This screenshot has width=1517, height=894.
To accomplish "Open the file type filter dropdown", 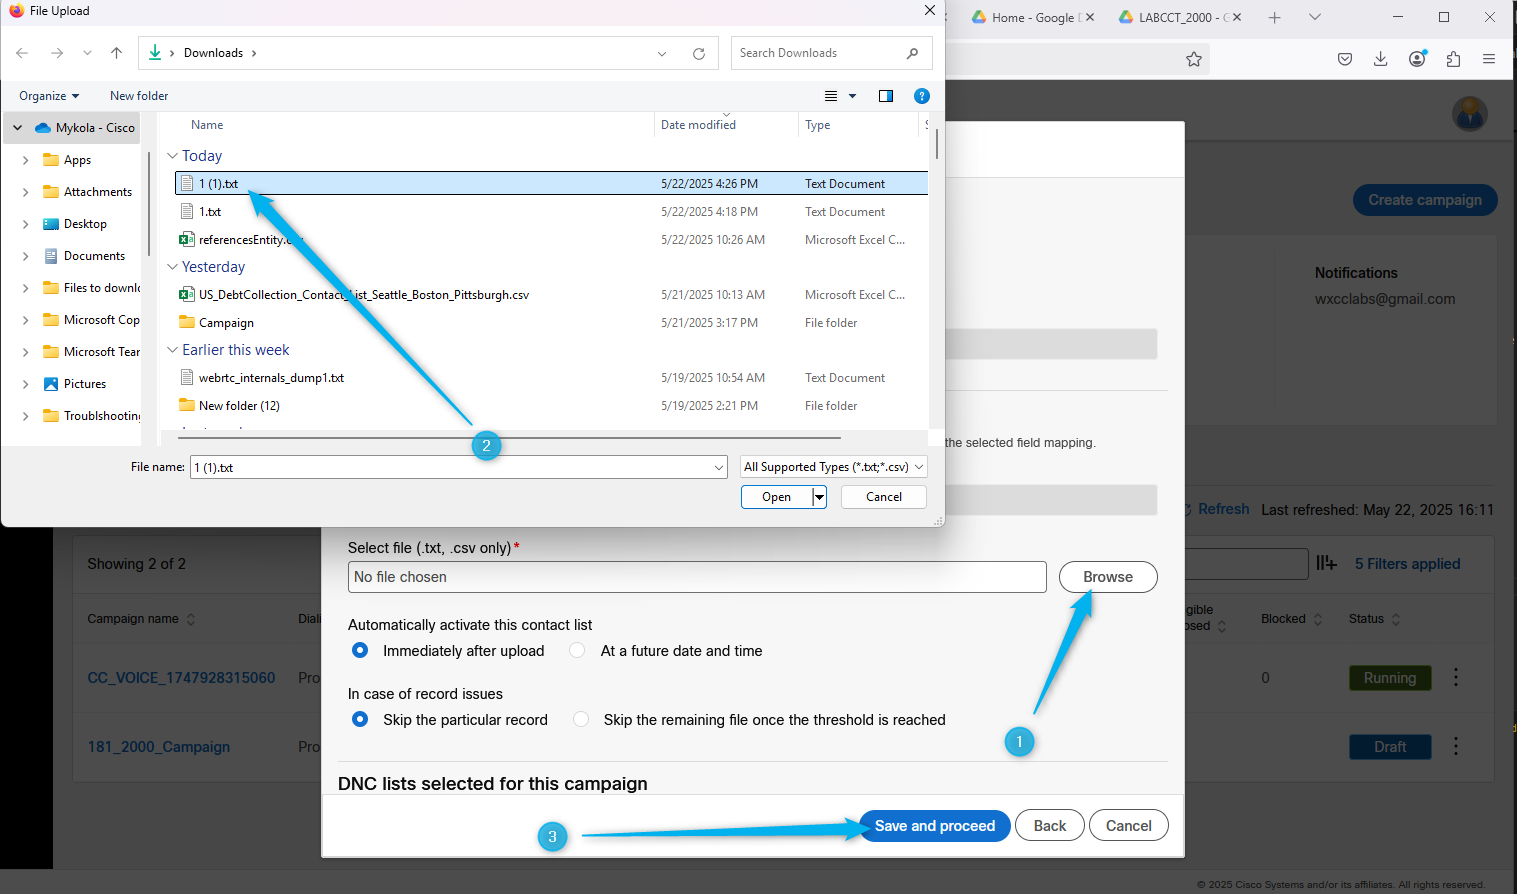I will point(834,467).
